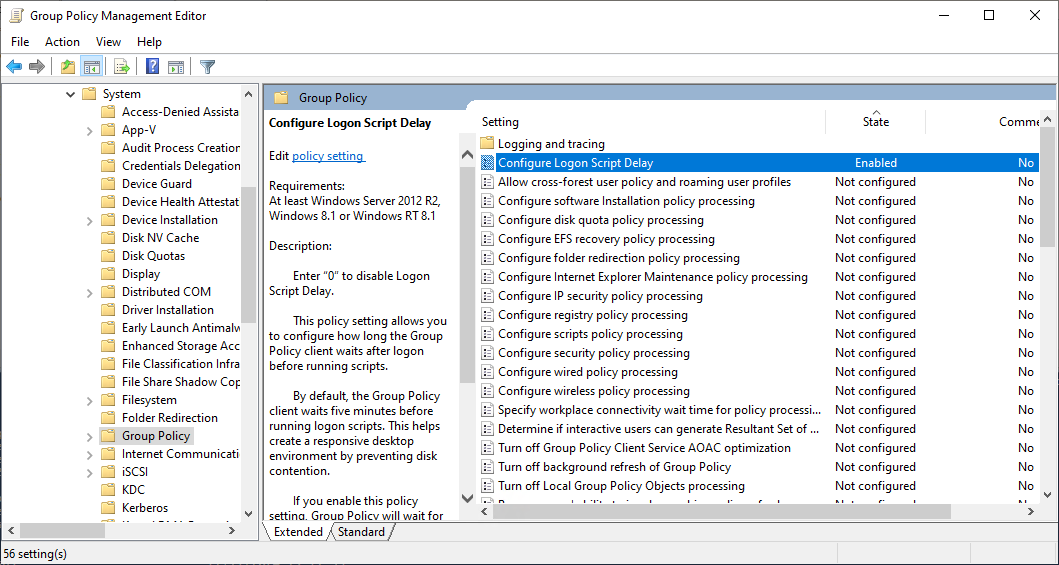The height and width of the screenshot is (565, 1059).
Task: Click the Back arrow toolbar icon
Action: click(x=14, y=67)
